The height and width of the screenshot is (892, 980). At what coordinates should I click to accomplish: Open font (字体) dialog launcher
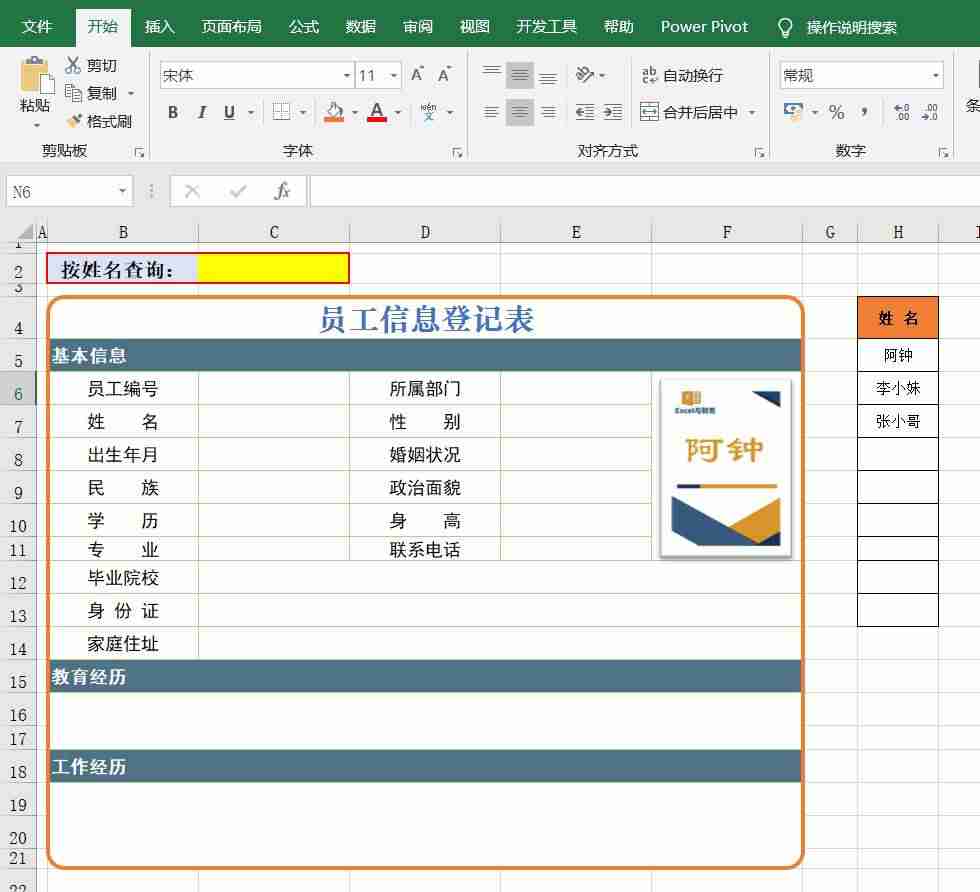[458, 153]
